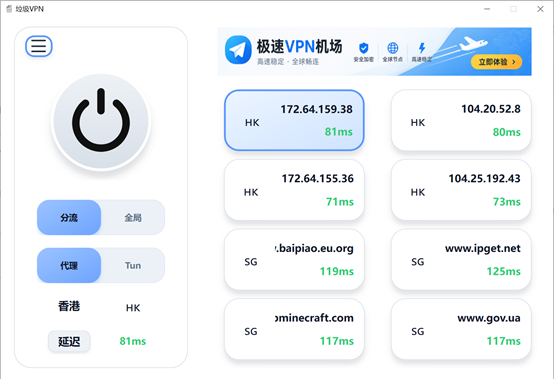Click the app icon in the title bar
This screenshot has height=379, width=554.
[x=9, y=9]
